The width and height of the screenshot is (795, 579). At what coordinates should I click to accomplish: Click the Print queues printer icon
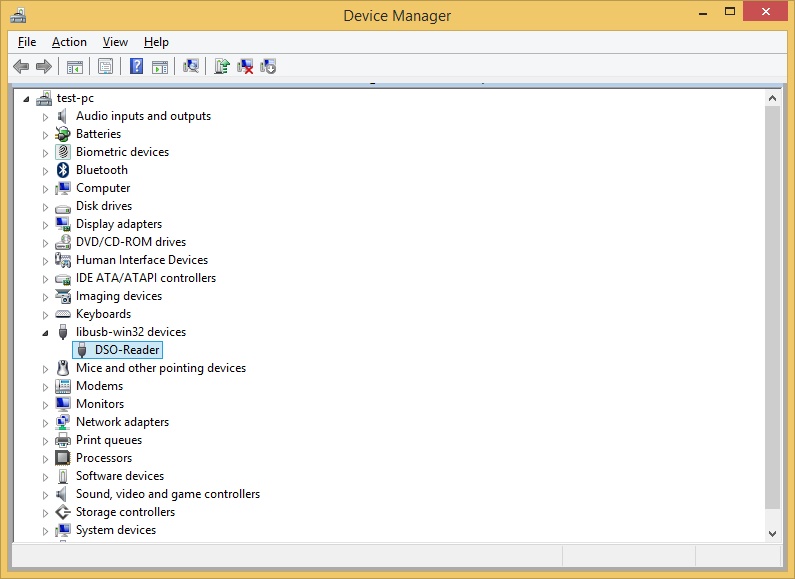pos(63,440)
